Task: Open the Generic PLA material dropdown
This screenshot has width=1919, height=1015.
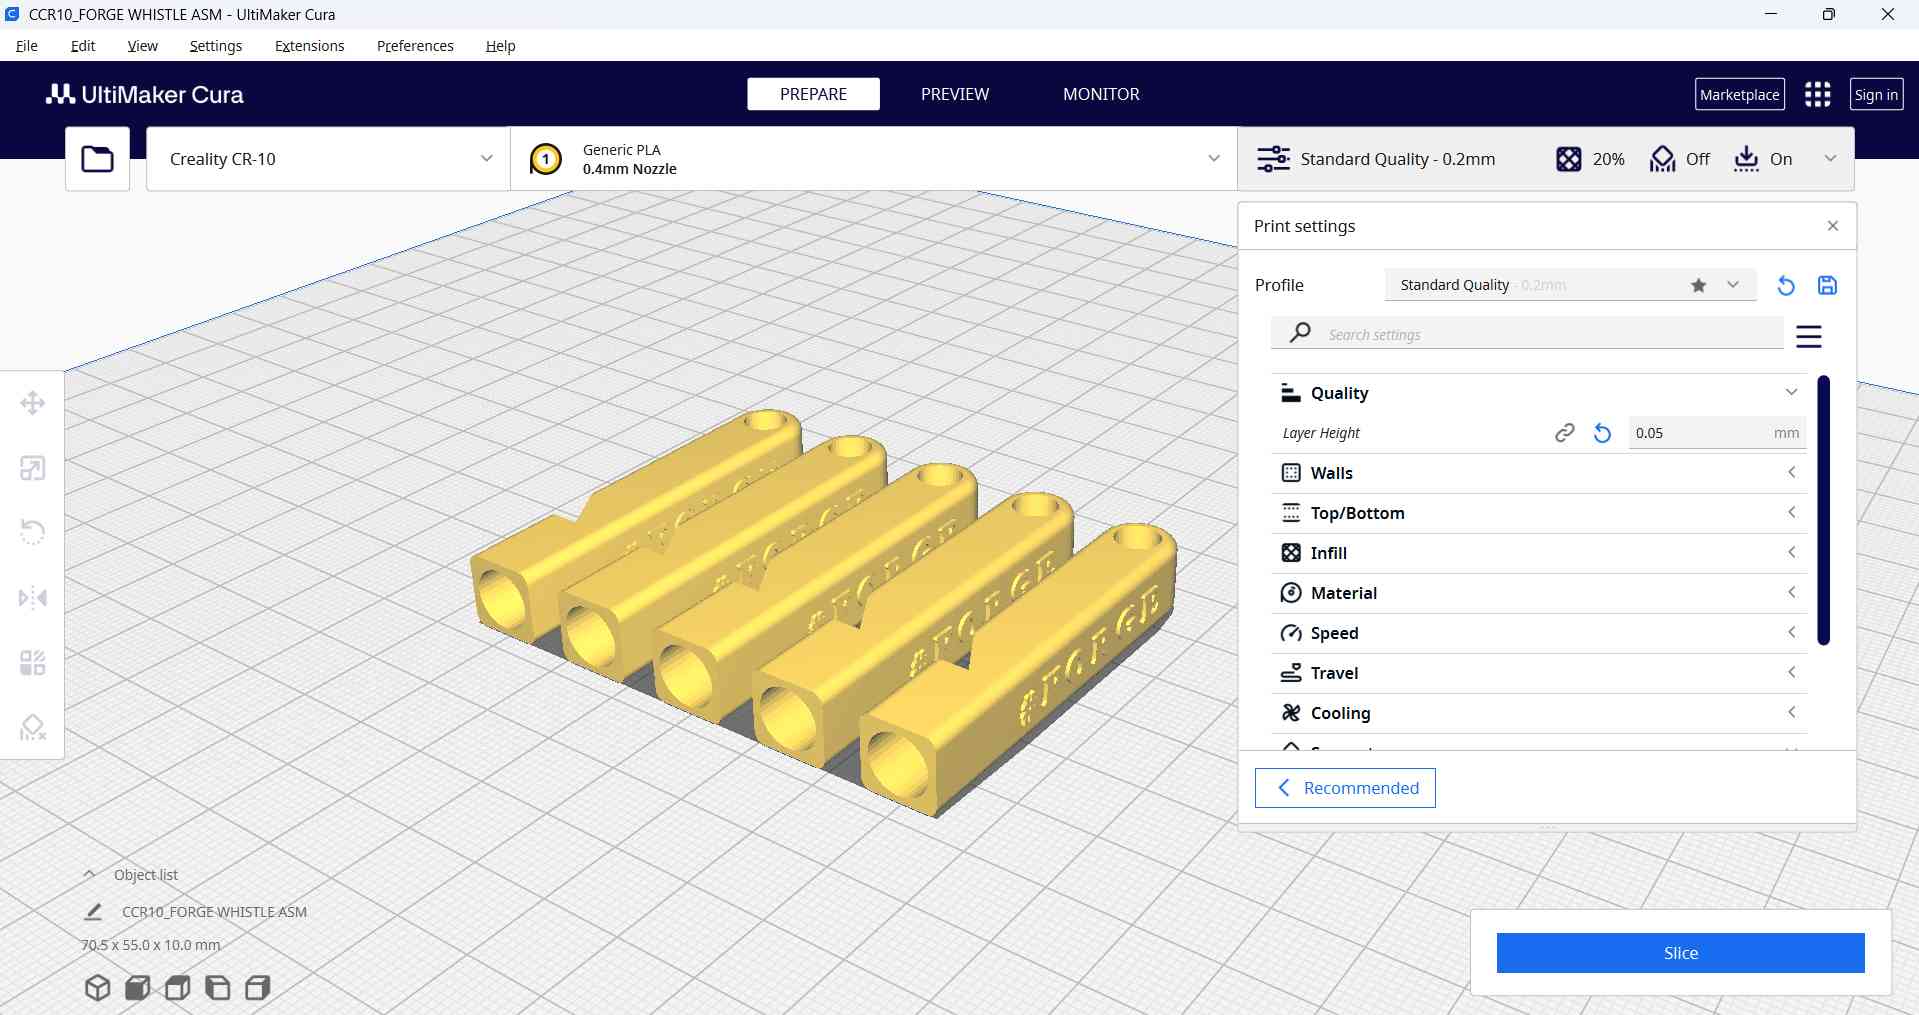Action: pyautogui.click(x=874, y=159)
